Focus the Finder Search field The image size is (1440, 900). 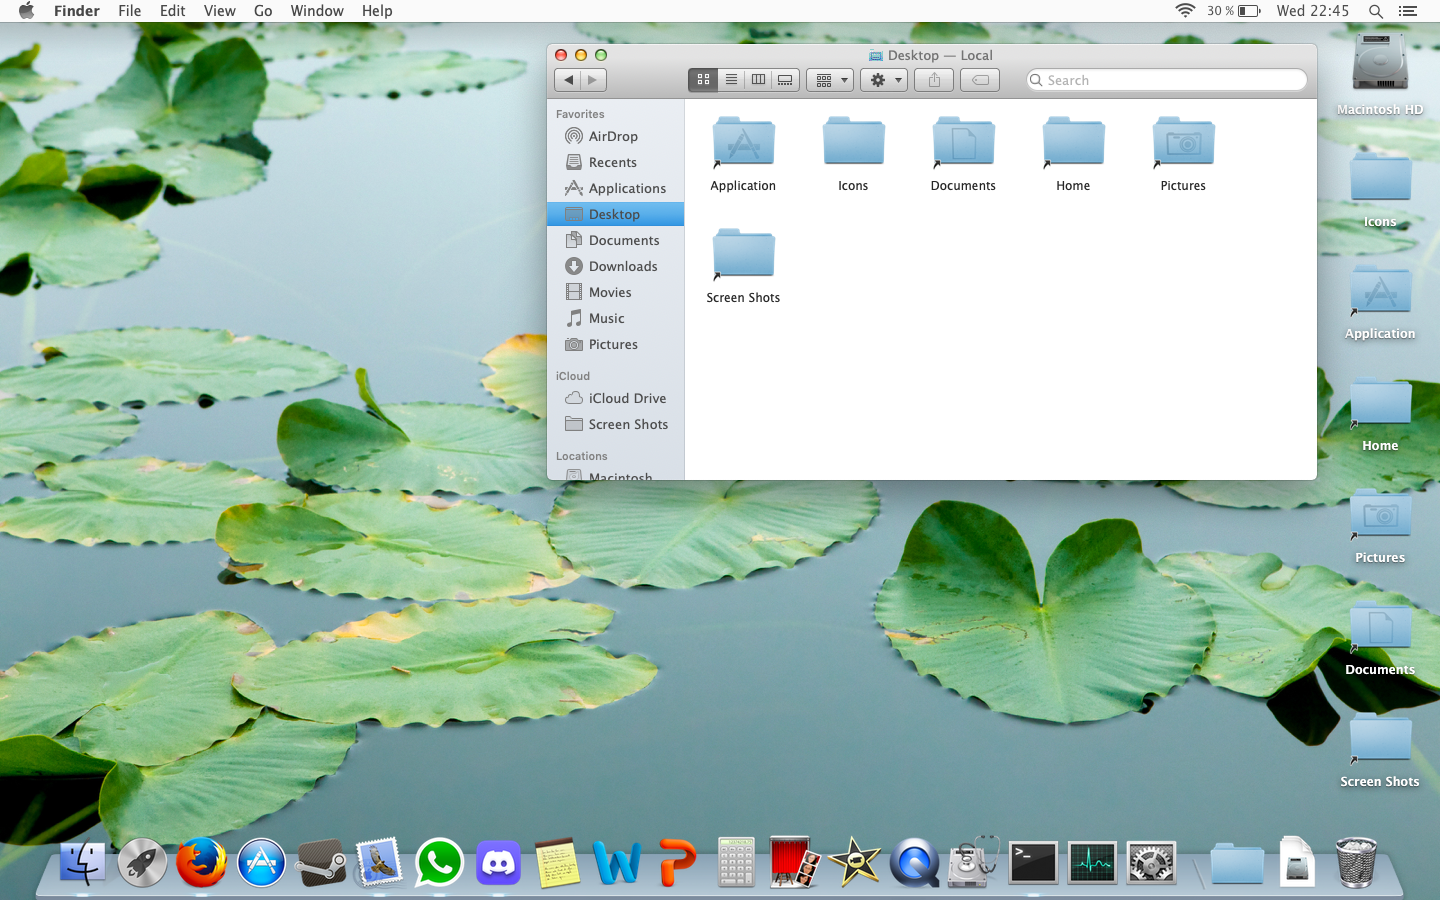pos(1167,80)
